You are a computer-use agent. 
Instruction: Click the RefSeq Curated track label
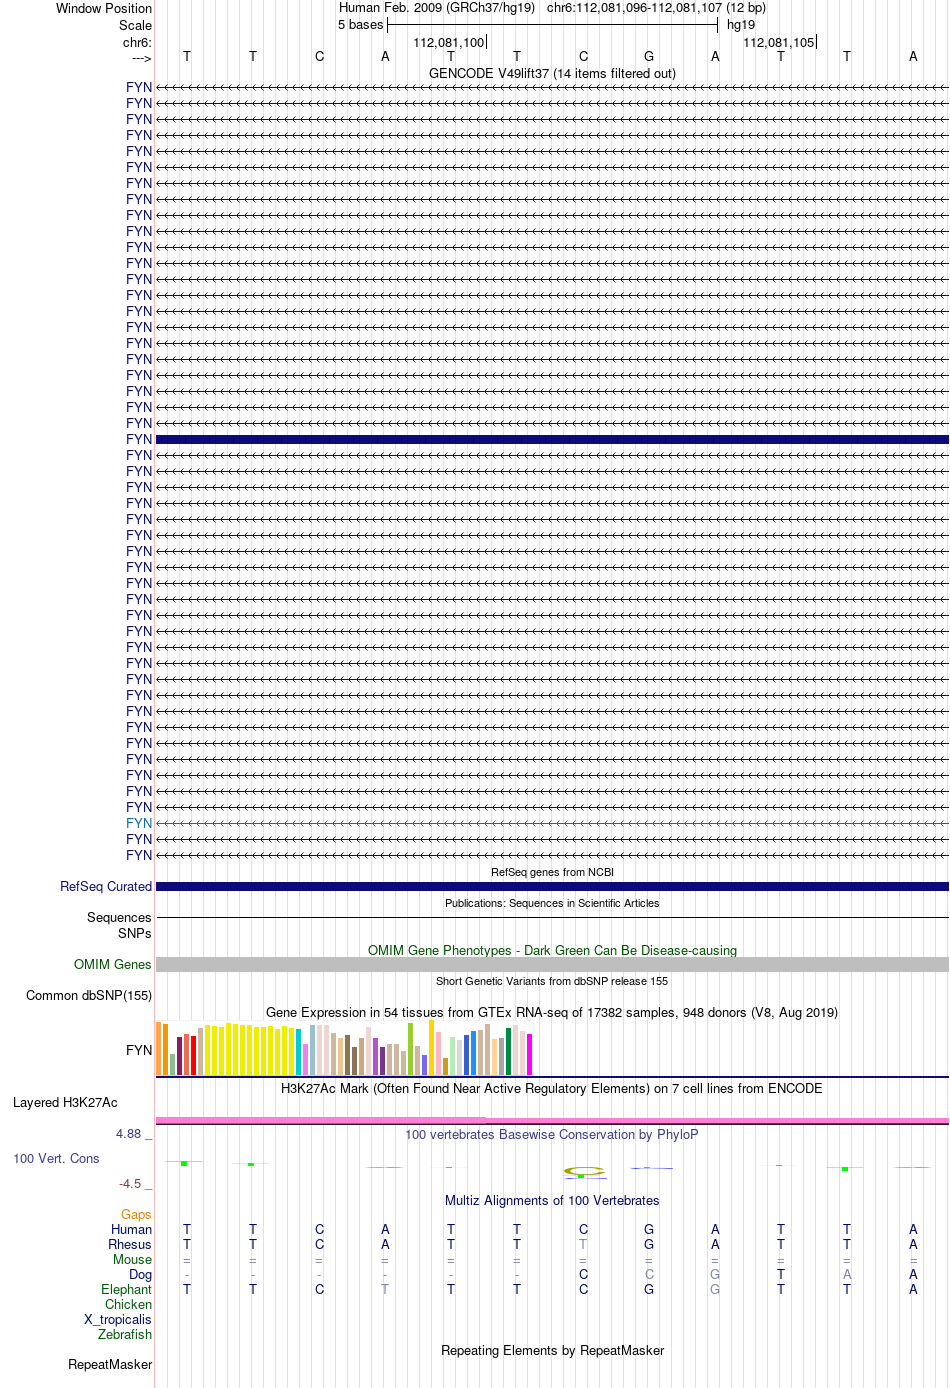coord(106,886)
